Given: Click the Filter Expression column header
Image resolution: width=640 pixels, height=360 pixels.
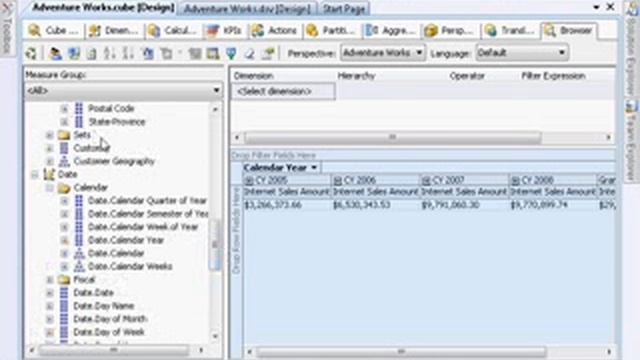Looking at the screenshot, I should point(553,76).
